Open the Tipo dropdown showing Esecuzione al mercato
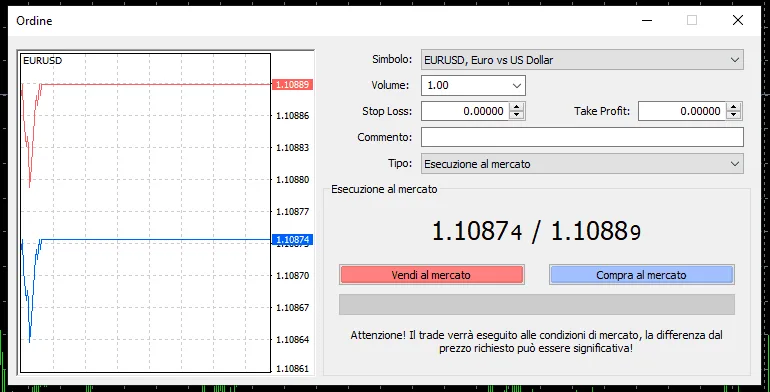Viewport: 770px width, 392px height. point(582,164)
